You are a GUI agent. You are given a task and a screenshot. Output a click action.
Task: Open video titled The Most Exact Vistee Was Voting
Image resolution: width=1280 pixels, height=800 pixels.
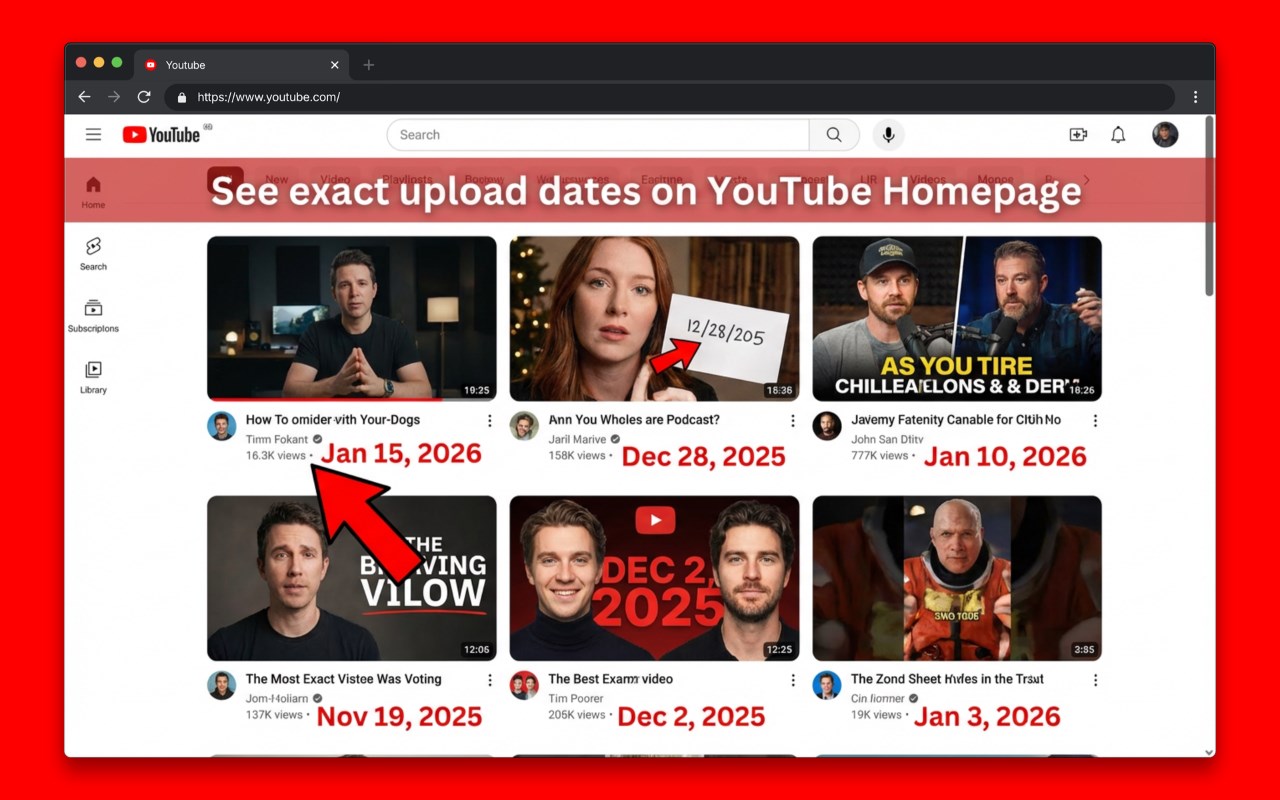click(x=344, y=679)
